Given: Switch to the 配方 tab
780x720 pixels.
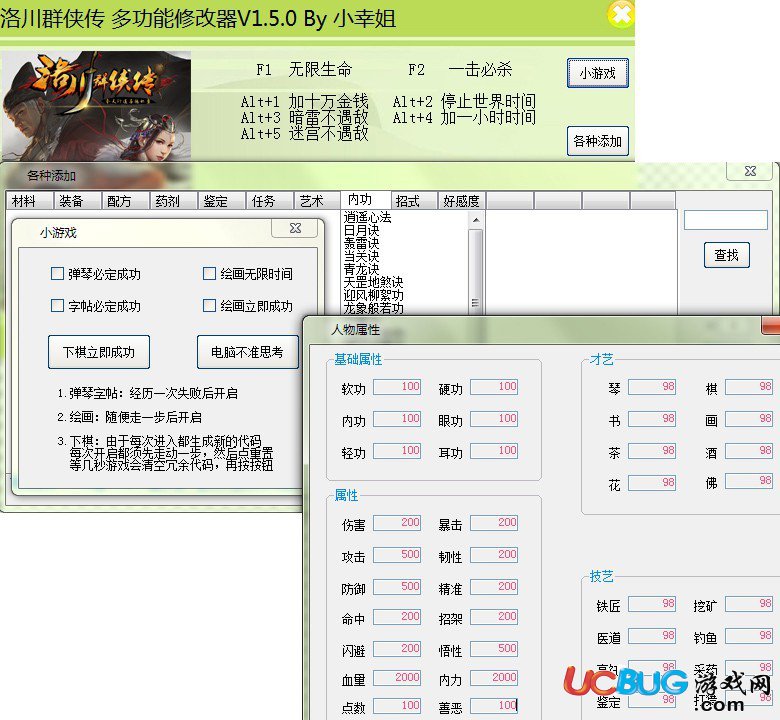Looking at the screenshot, I should click(125, 201).
